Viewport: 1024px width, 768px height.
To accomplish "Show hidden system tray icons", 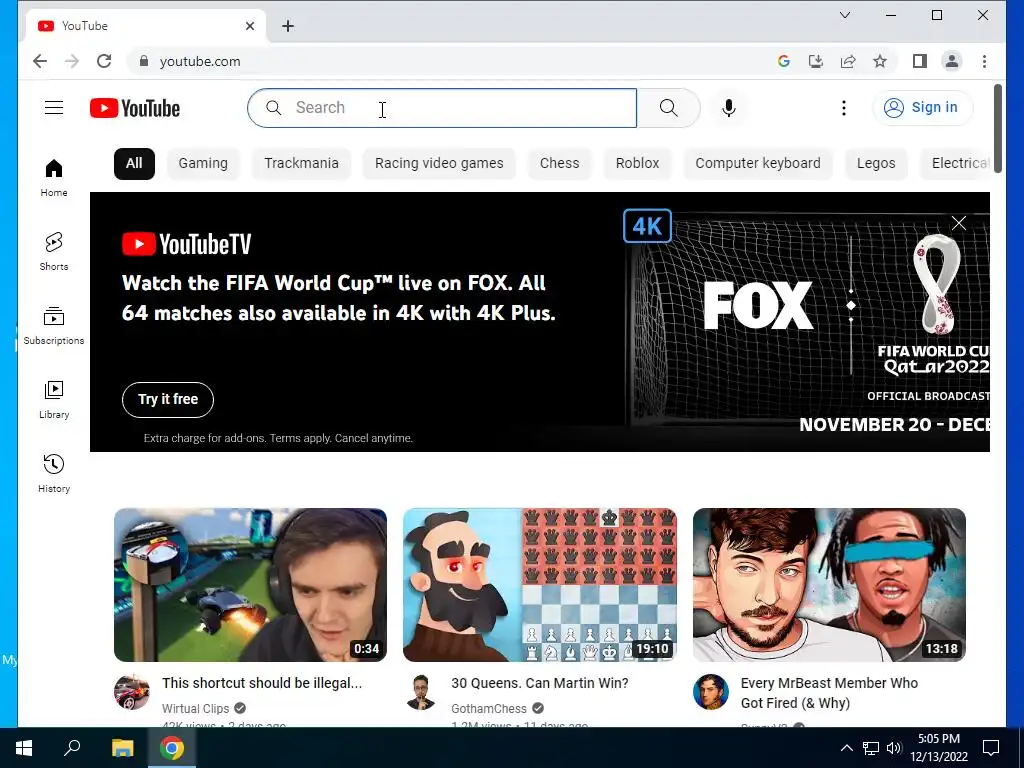I will (x=846, y=748).
